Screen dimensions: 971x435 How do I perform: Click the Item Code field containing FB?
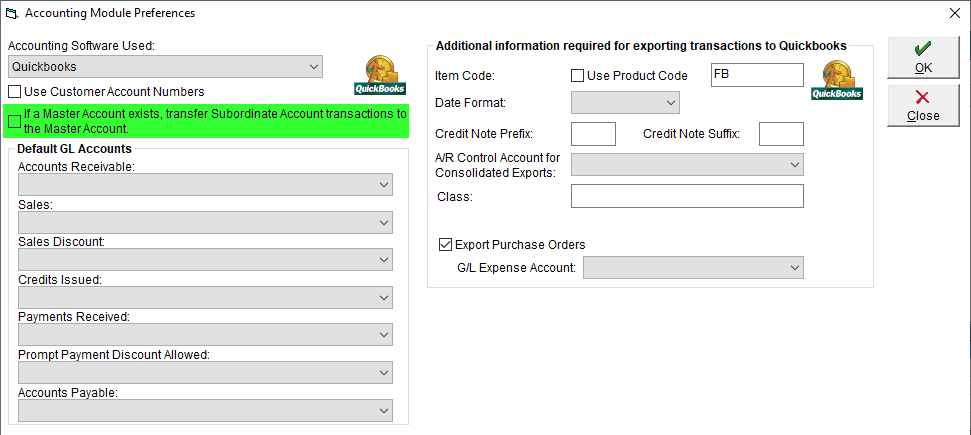pos(757,75)
